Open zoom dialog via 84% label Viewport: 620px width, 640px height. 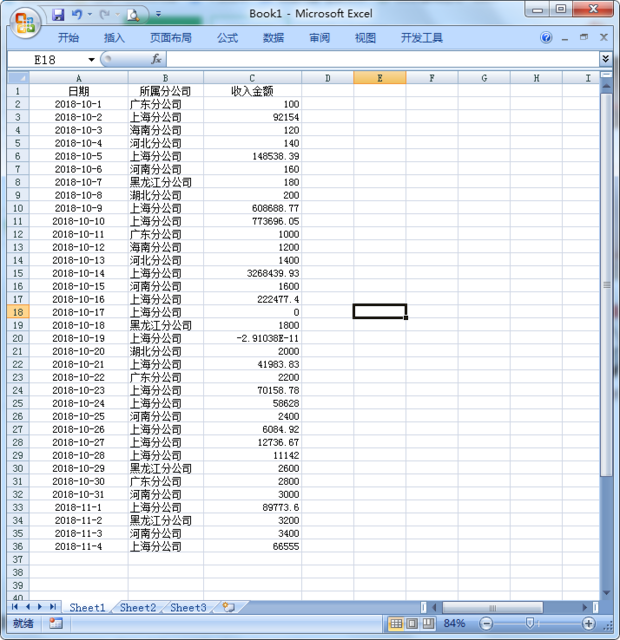click(x=454, y=623)
